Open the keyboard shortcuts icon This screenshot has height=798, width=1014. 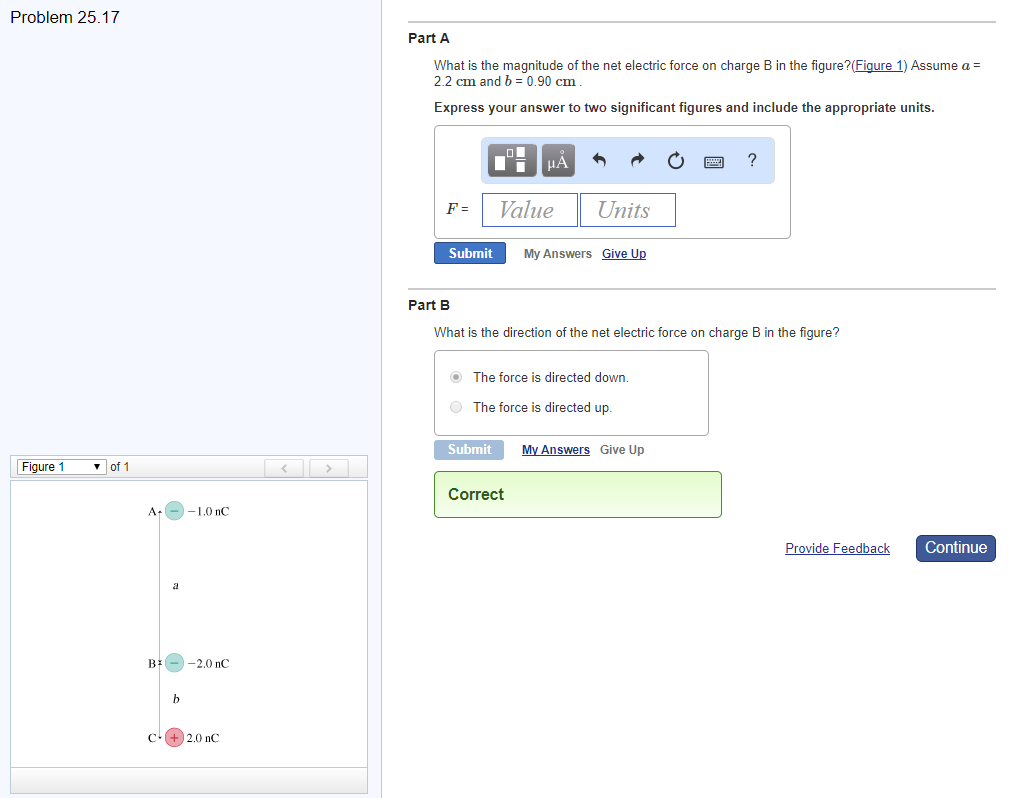coord(714,161)
